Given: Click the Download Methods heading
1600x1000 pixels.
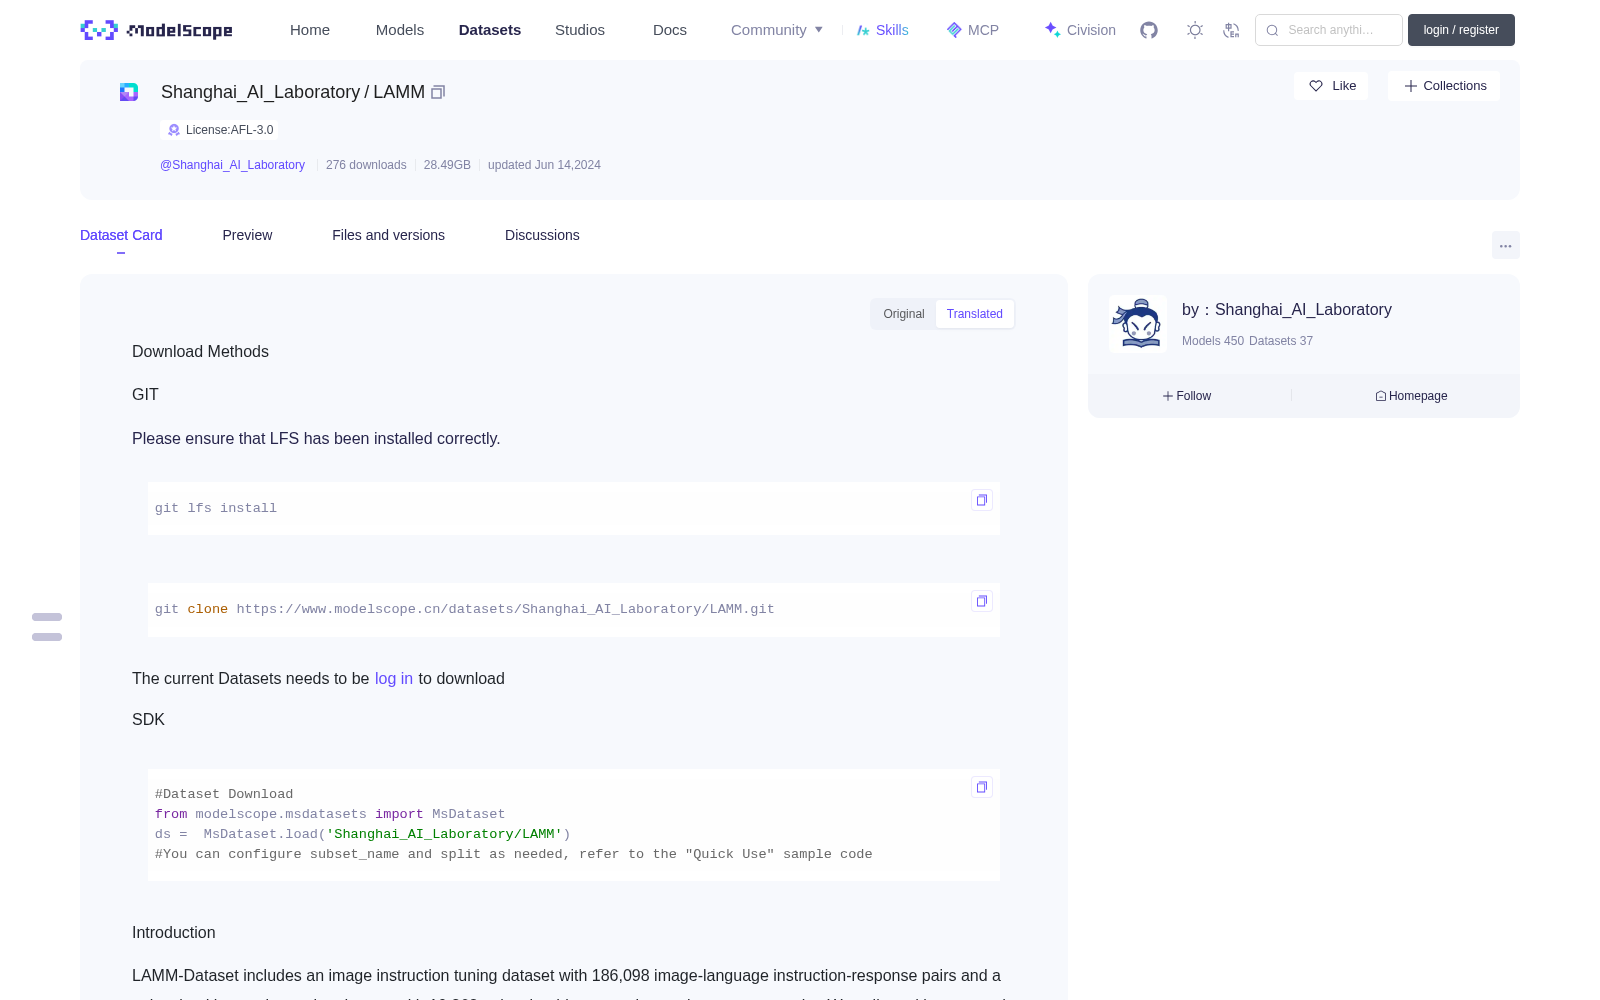Looking at the screenshot, I should tap(200, 351).
